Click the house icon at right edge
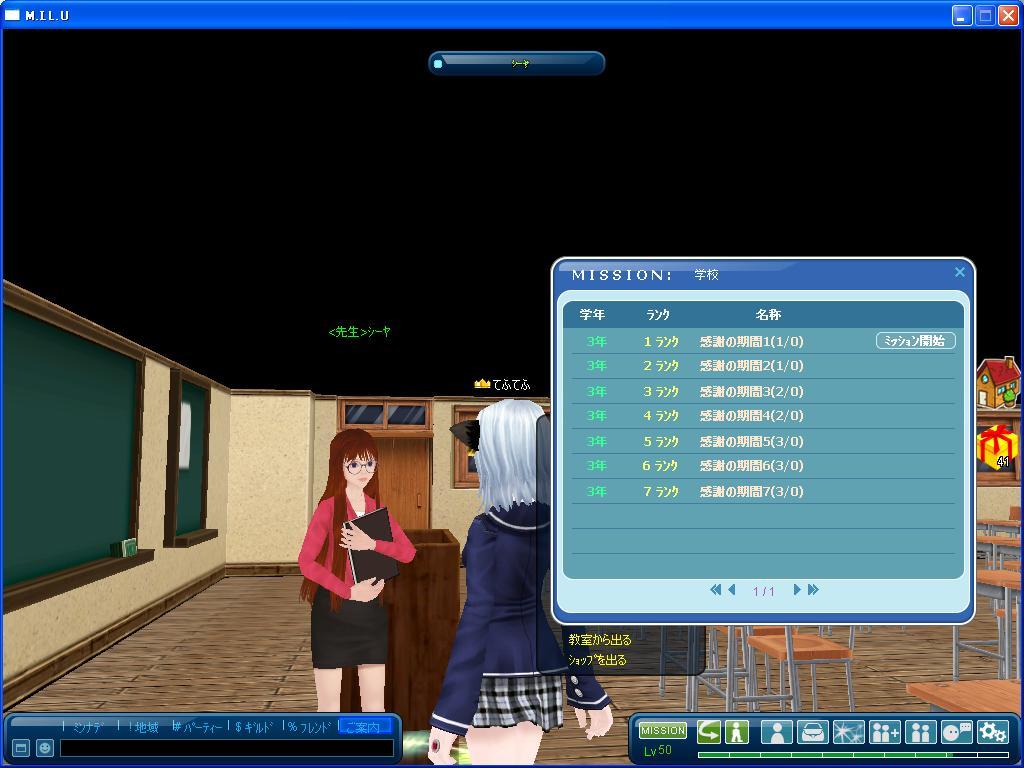This screenshot has width=1024, height=768. point(997,383)
